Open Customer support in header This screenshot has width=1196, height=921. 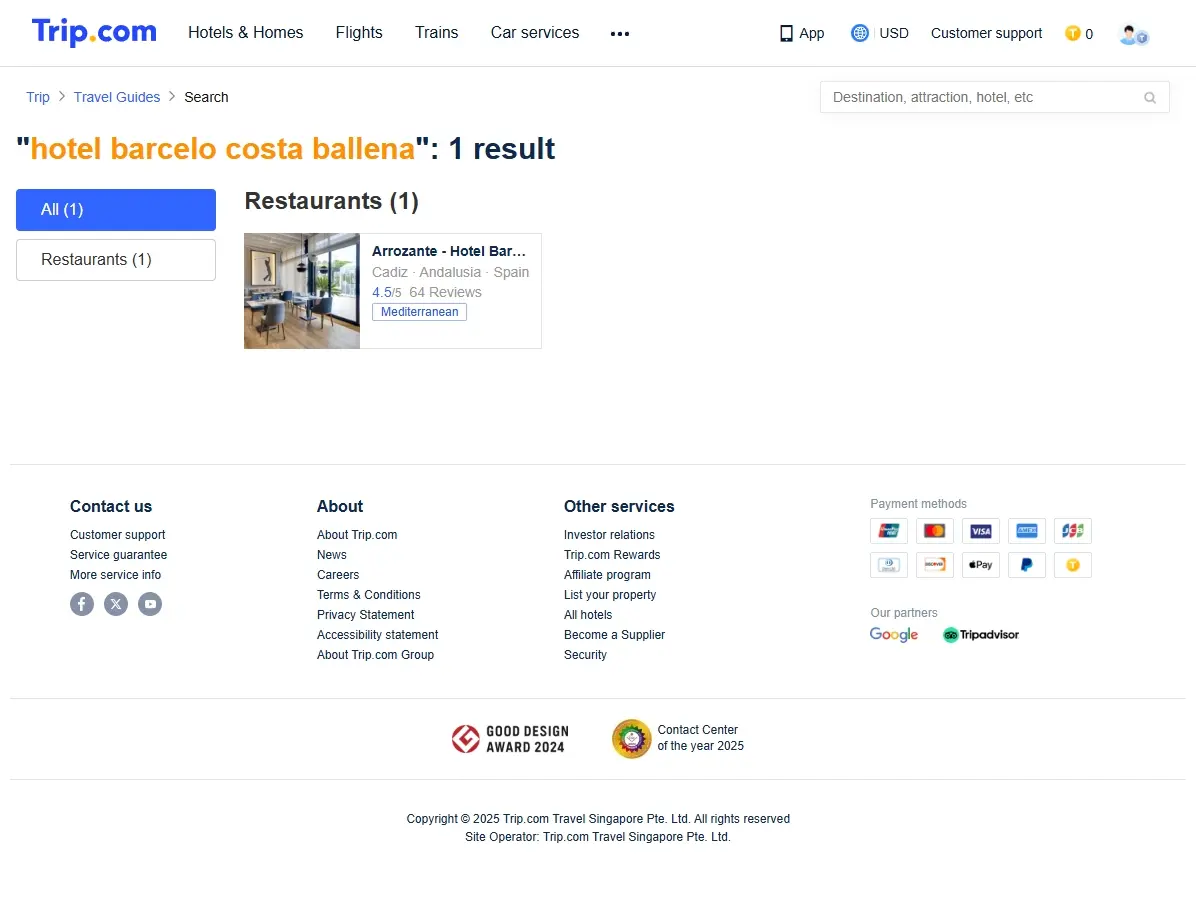pyautogui.click(x=986, y=34)
